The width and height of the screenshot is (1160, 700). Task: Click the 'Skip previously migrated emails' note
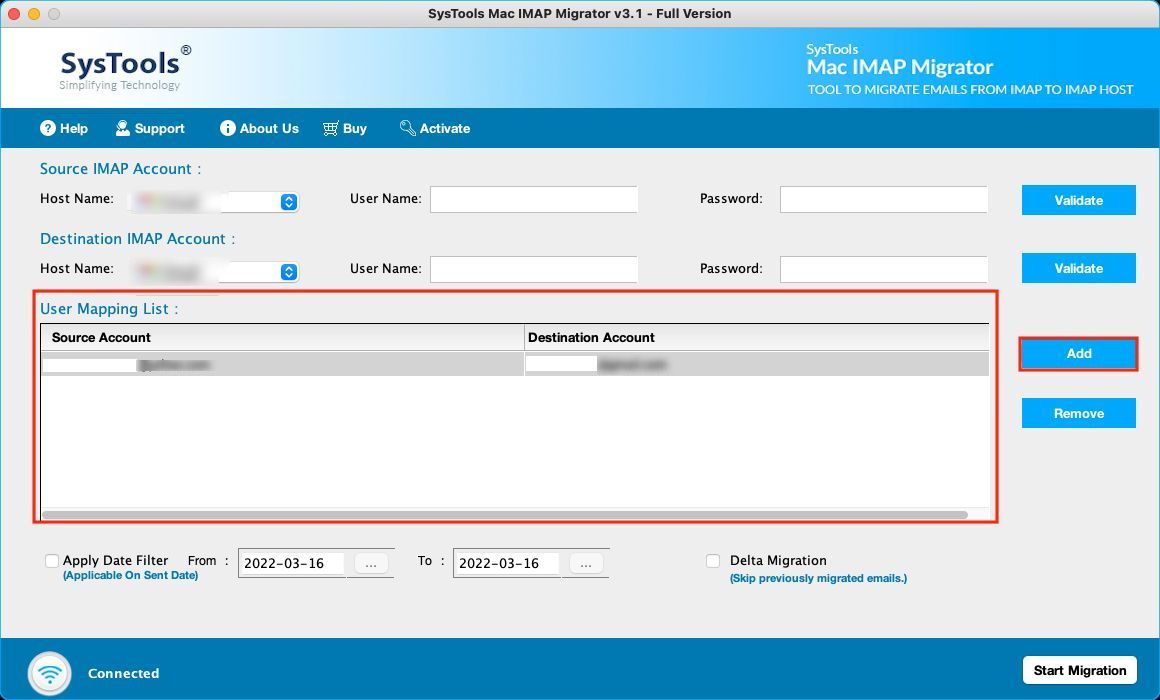point(818,579)
